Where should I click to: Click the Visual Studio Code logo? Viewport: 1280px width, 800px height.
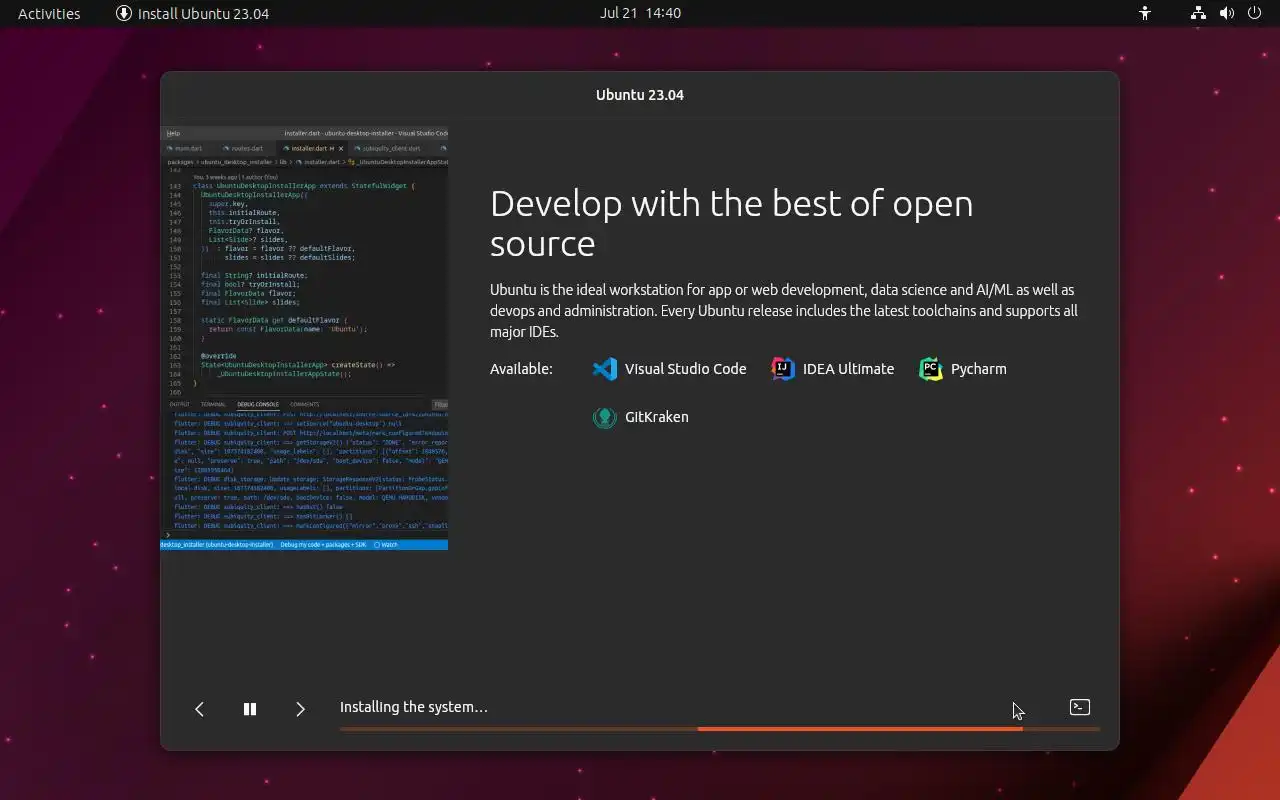(x=605, y=369)
